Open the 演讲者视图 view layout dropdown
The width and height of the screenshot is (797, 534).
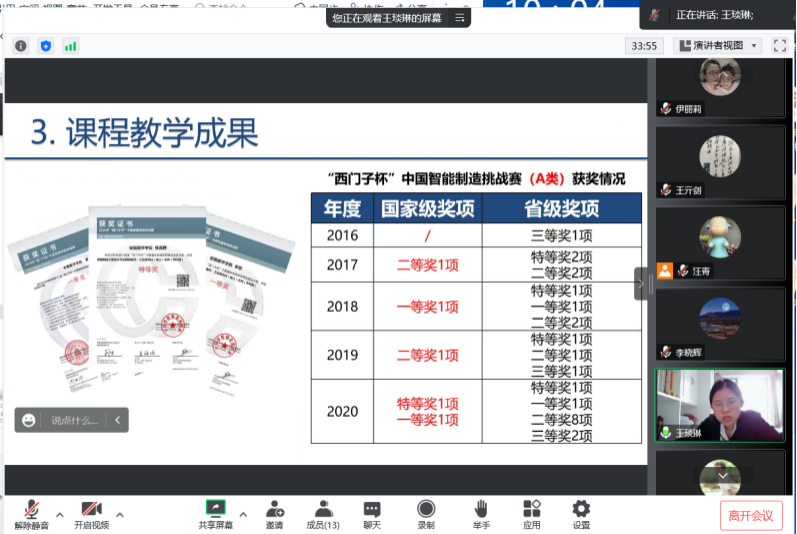click(718, 45)
